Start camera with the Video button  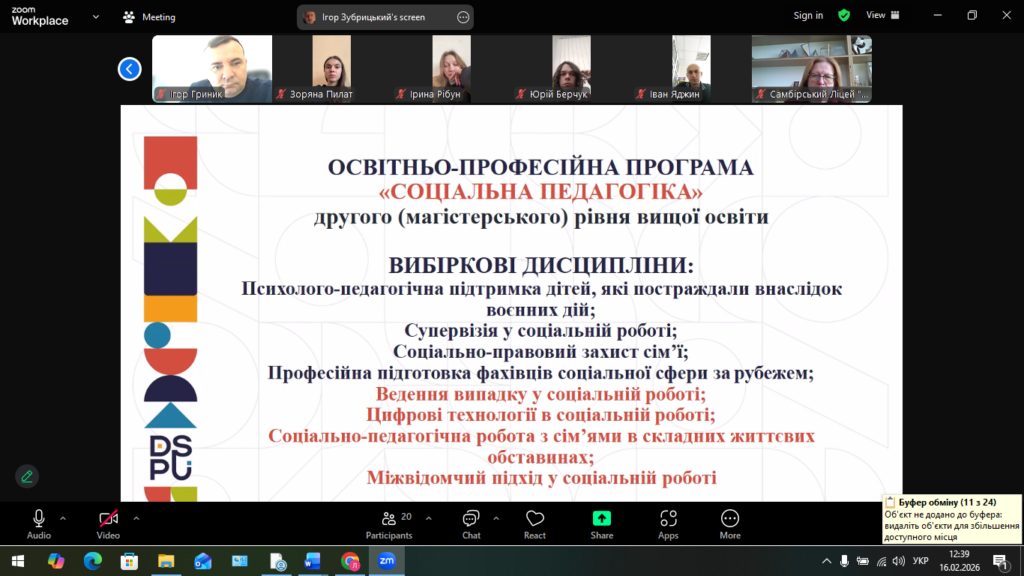click(x=108, y=523)
